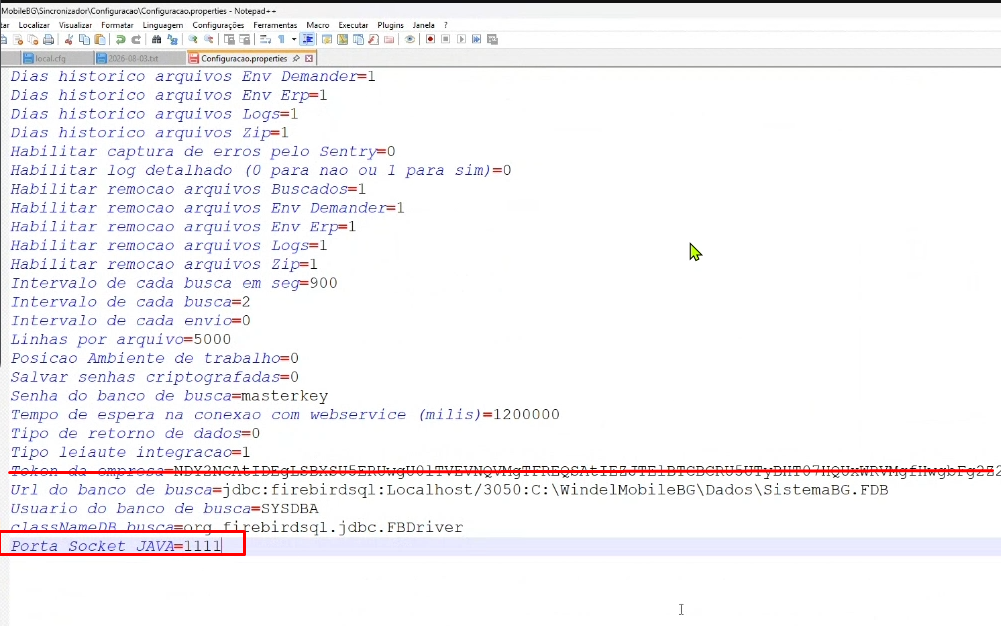
Task: Click the Save Recorded Macro icon
Action: [x=492, y=40]
